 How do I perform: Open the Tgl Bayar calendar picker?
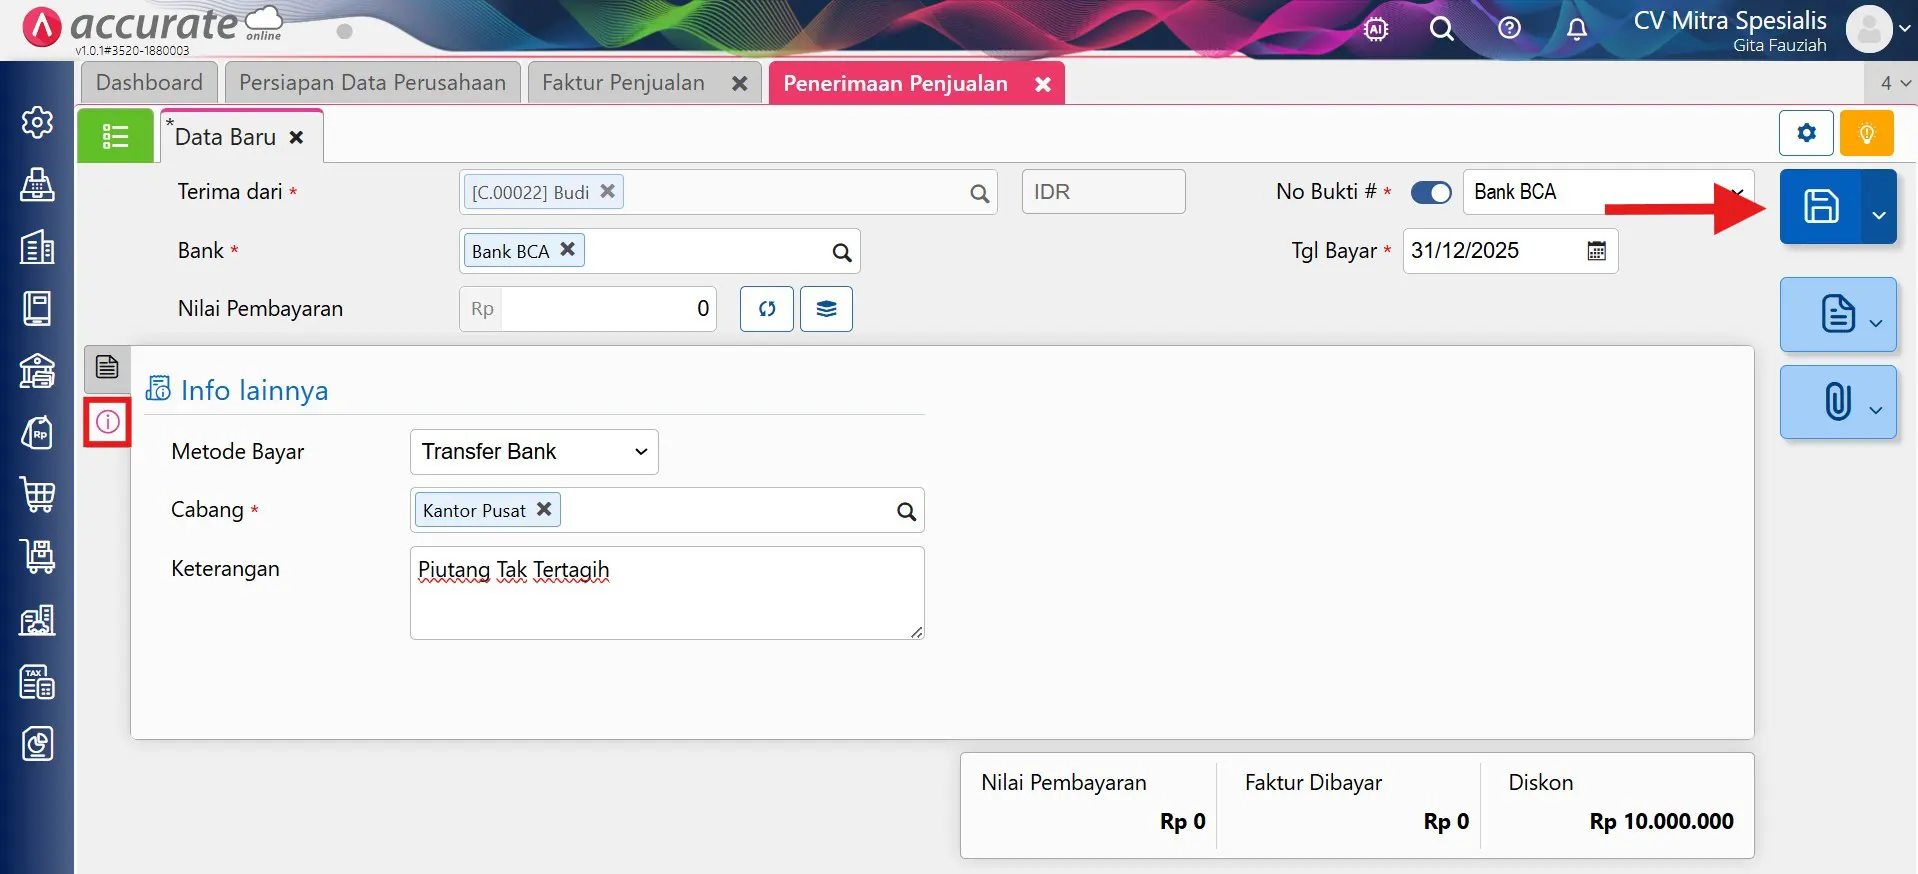pyautogui.click(x=1596, y=251)
